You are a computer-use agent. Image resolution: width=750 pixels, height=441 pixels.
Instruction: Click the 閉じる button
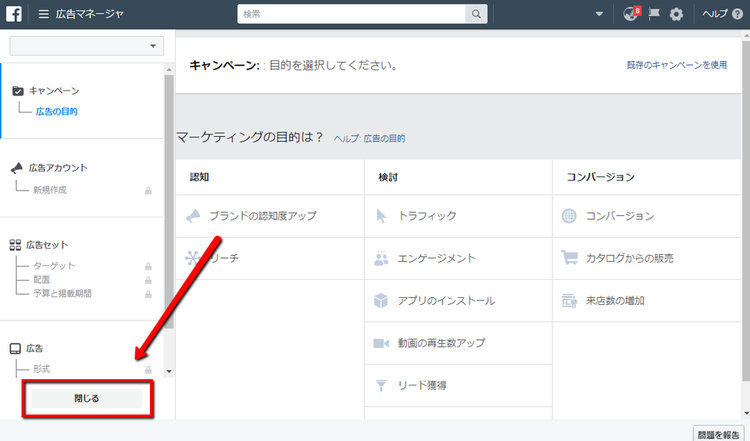tap(87, 398)
